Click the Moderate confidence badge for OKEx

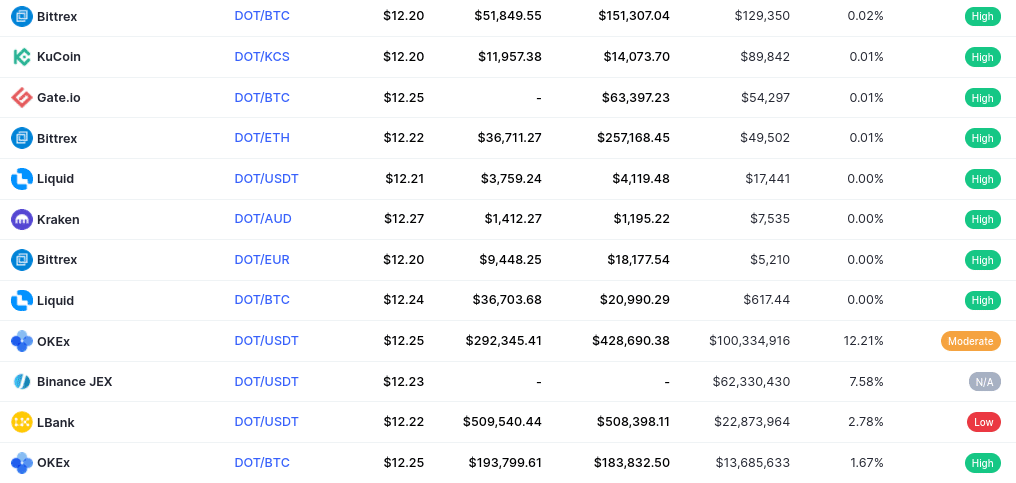(971, 341)
